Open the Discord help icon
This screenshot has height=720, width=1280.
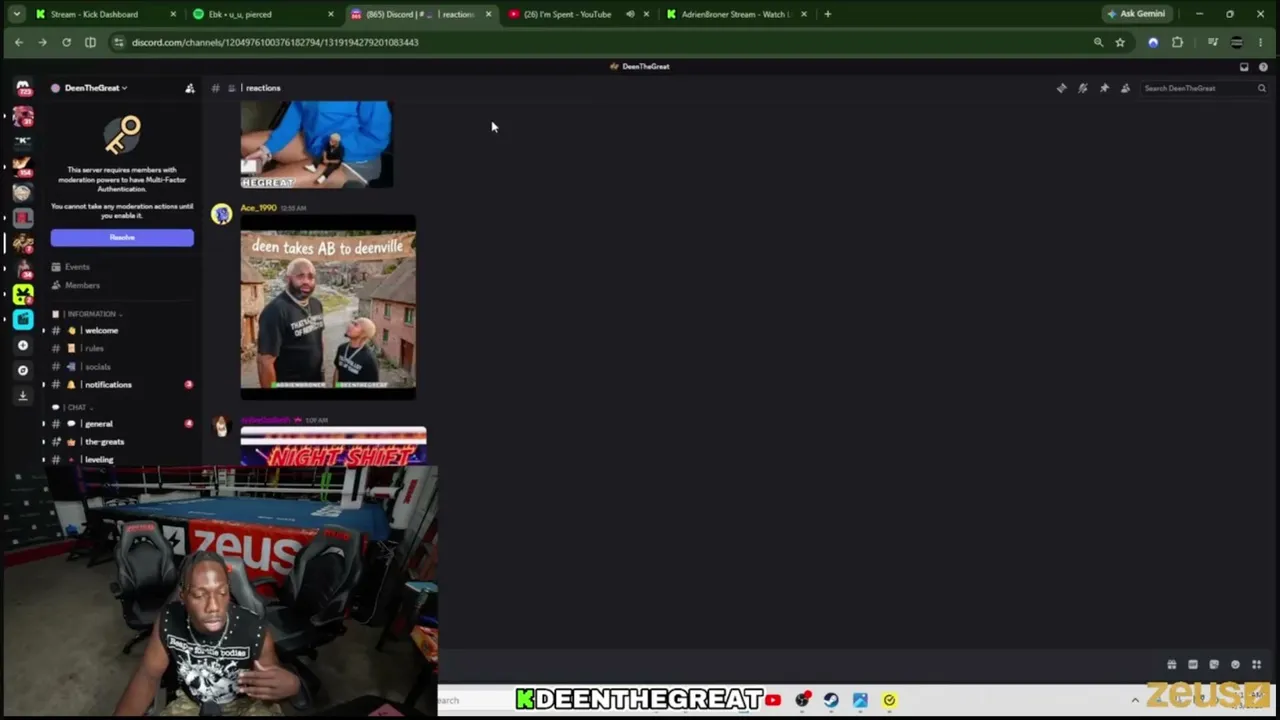pyautogui.click(x=1263, y=67)
